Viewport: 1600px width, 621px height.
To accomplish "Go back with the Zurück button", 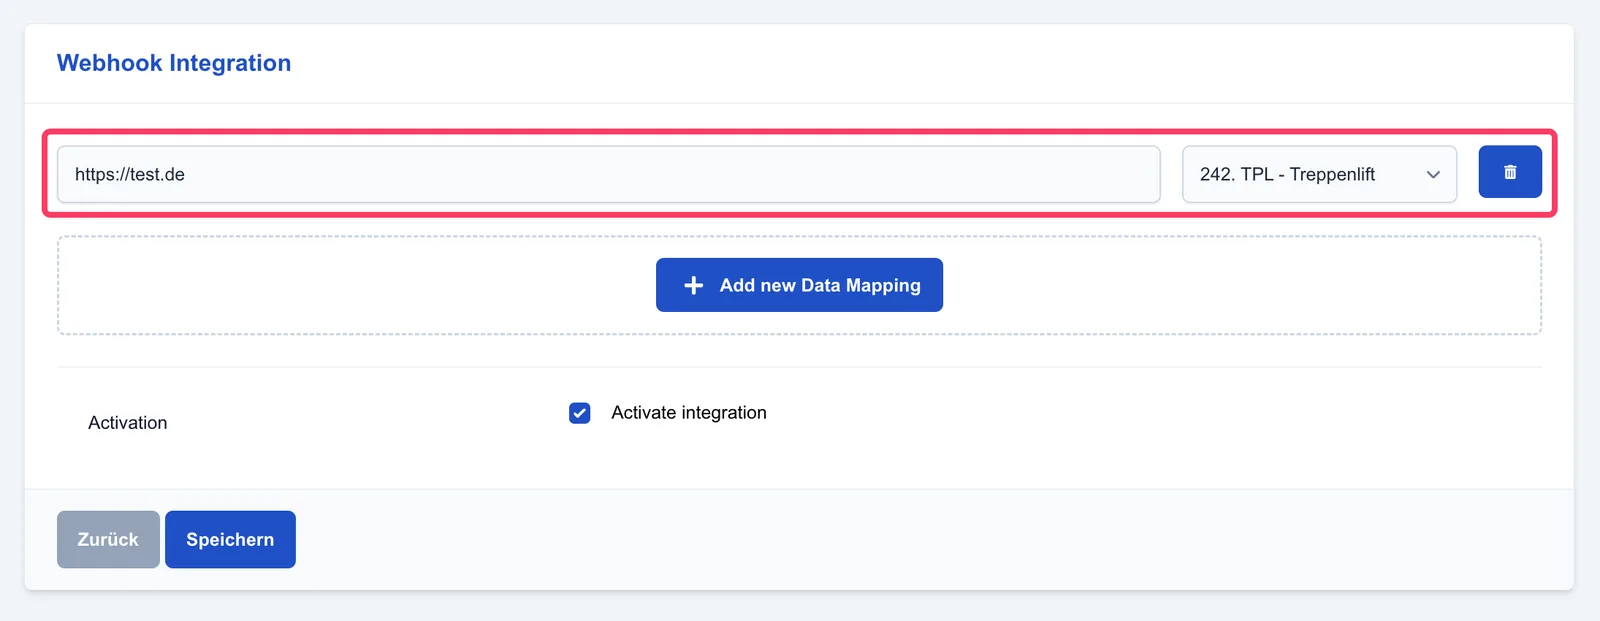I will click(x=108, y=539).
